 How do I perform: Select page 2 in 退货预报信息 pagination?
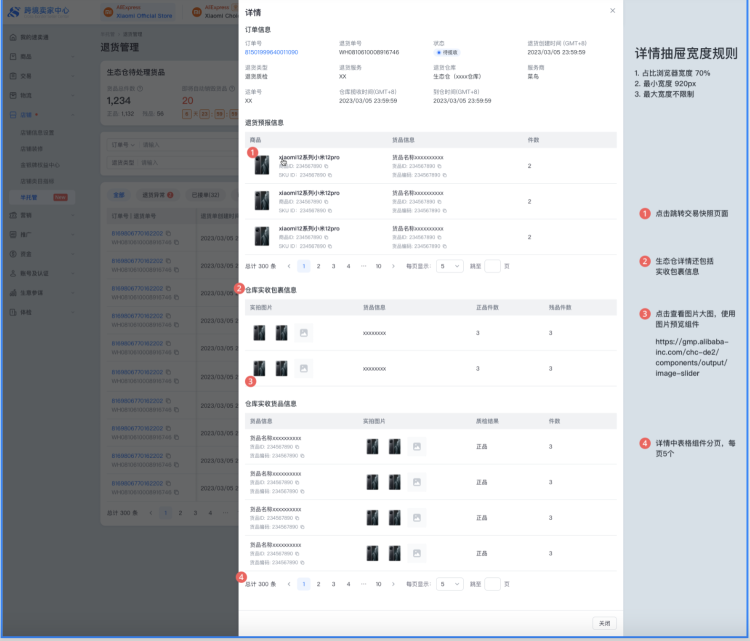click(x=319, y=266)
